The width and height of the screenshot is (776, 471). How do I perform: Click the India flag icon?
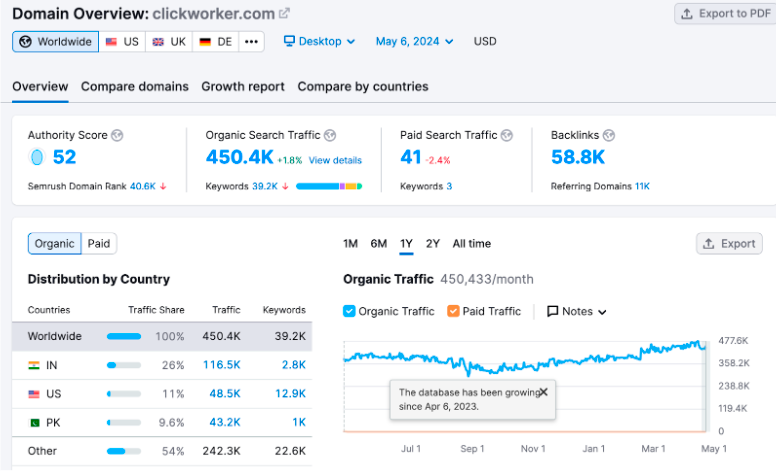click(34, 366)
